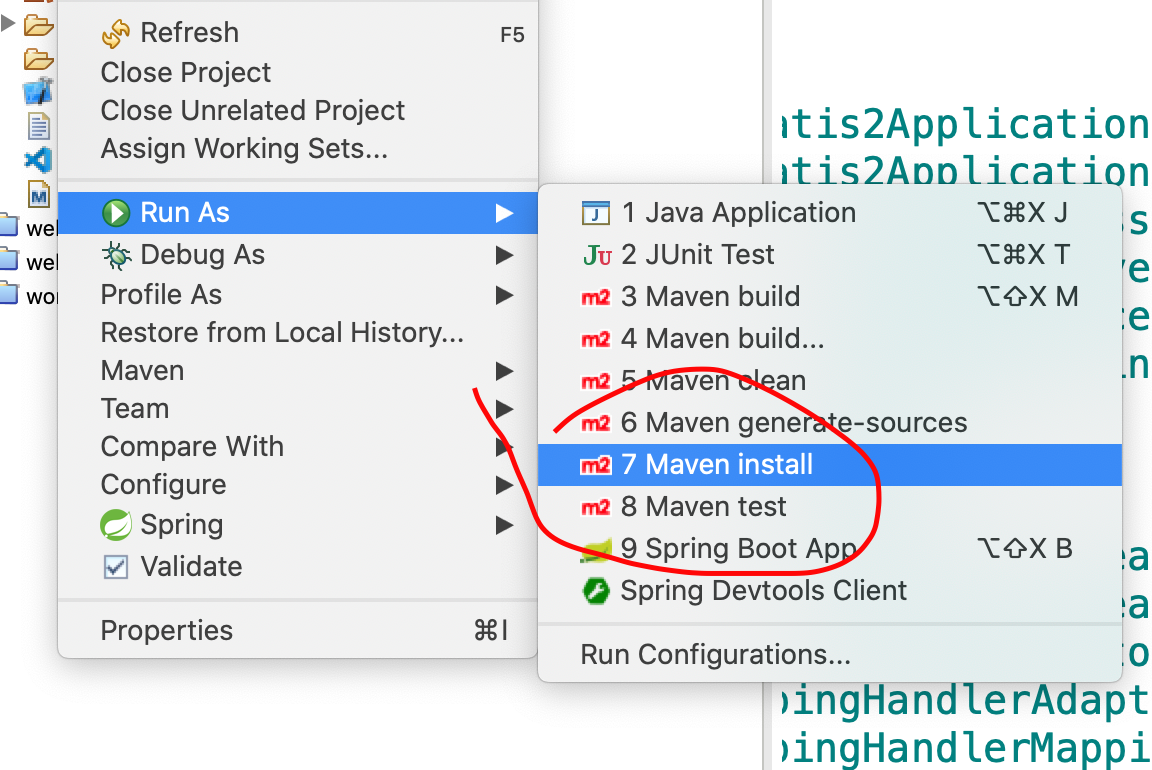This screenshot has height=770, width=1152.
Task: Select 6 Maven generate-sources
Action: pyautogui.click(x=829, y=422)
